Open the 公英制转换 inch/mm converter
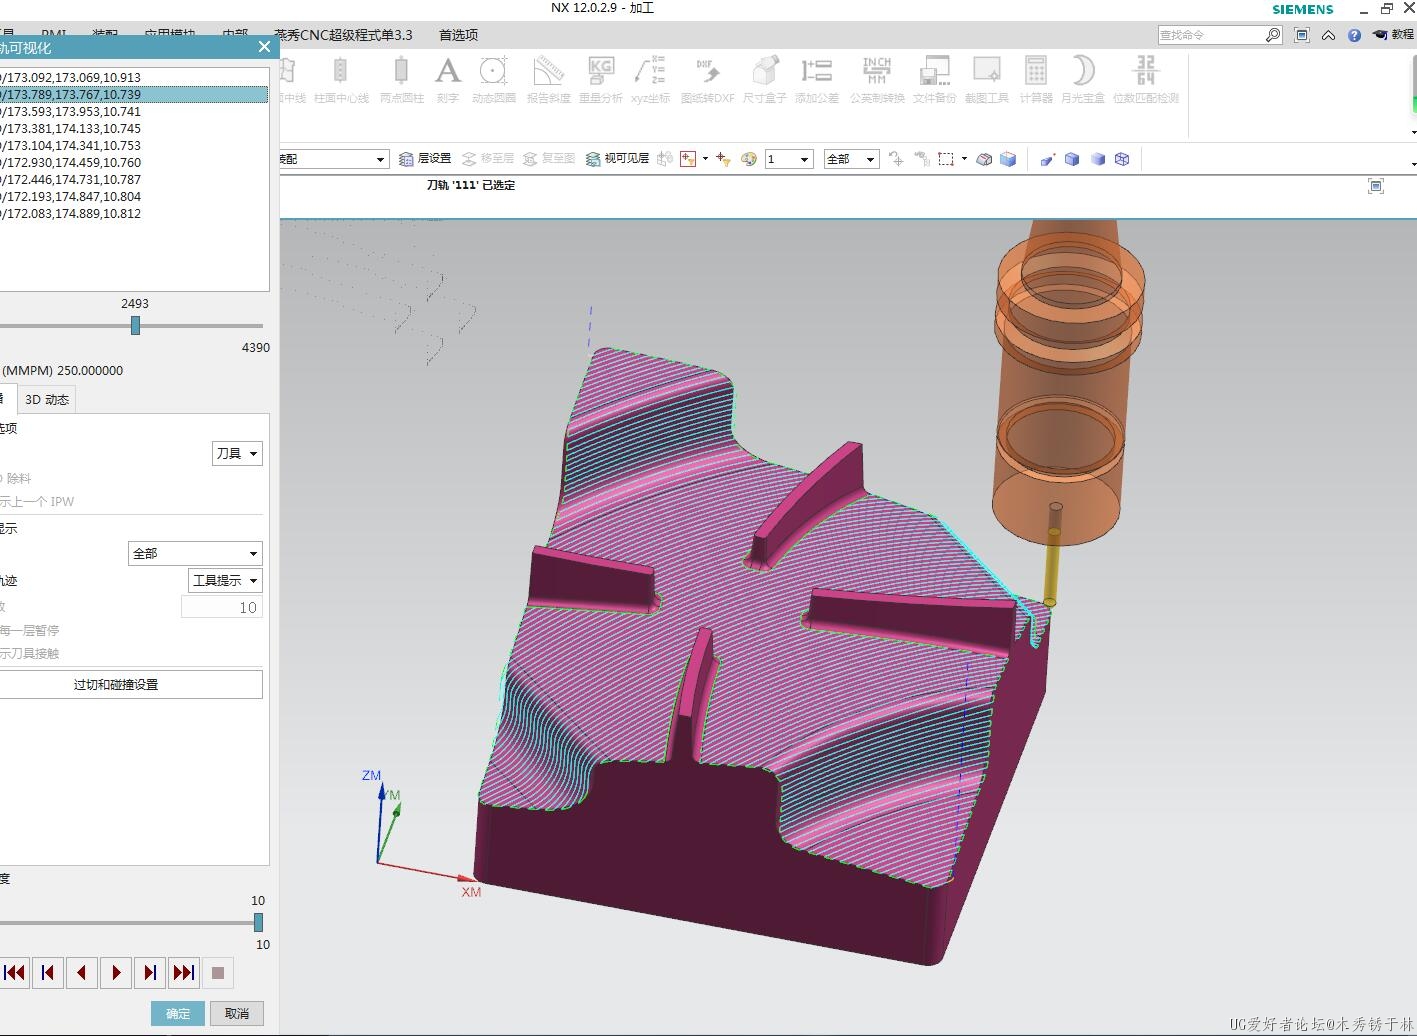1417x1036 pixels. (877, 79)
